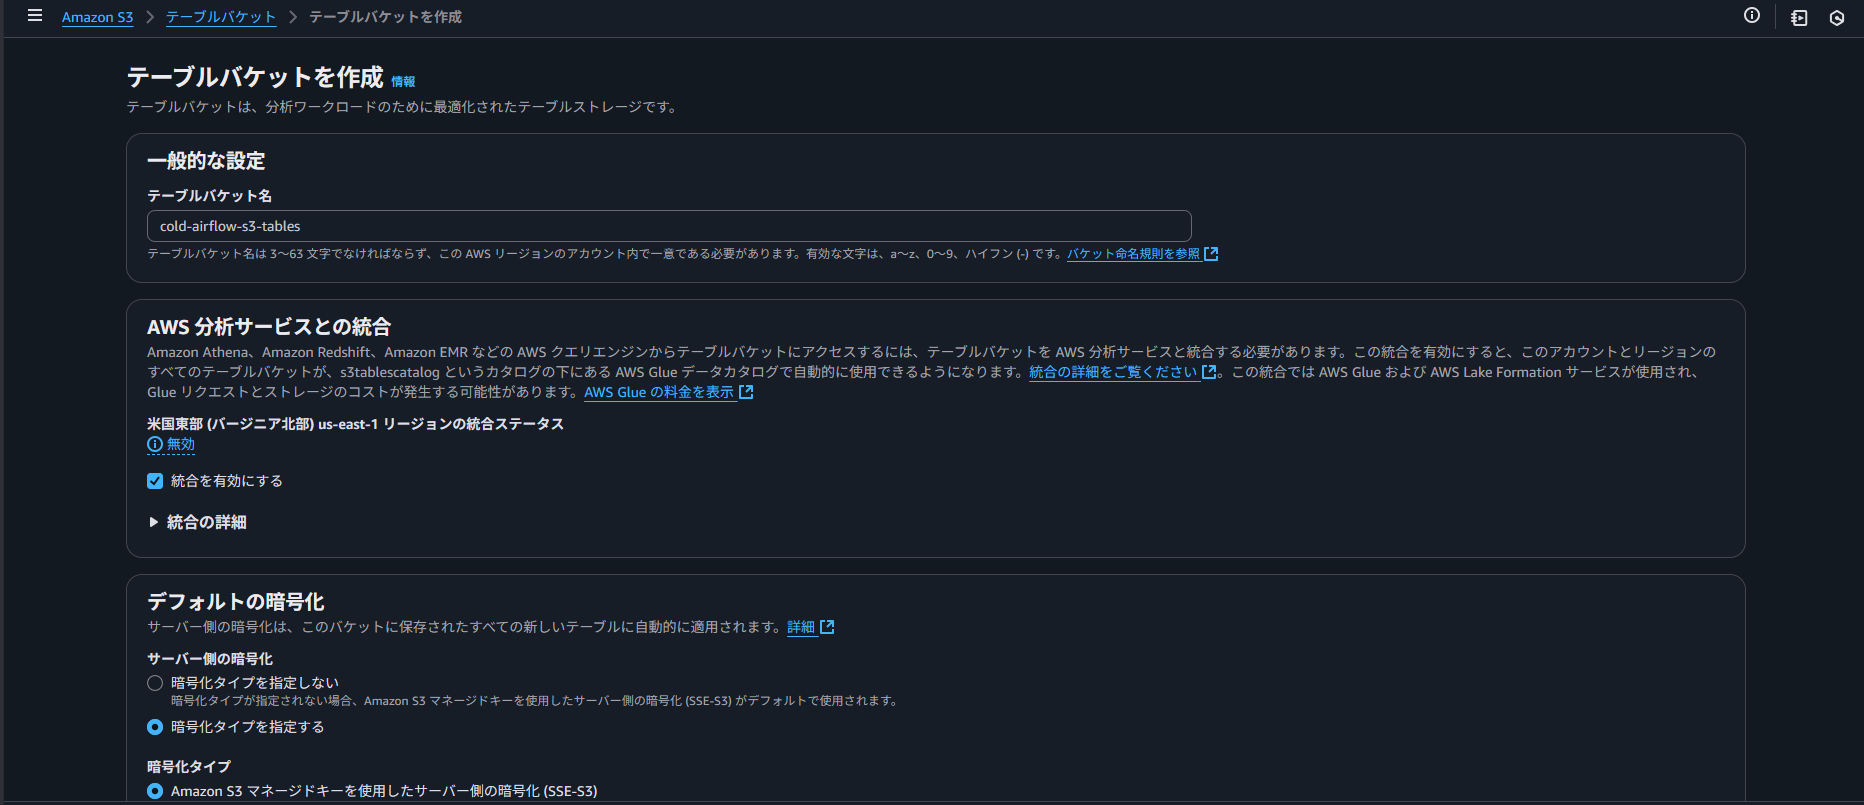1864x805 pixels.
Task: Go to テーブルバケット in the breadcrumb
Action: click(221, 17)
